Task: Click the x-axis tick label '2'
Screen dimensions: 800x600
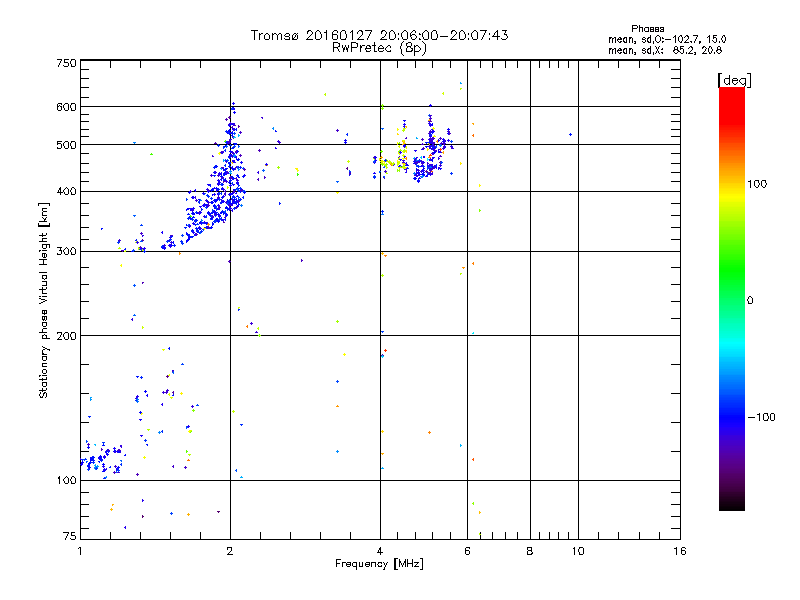Action: coord(230,551)
